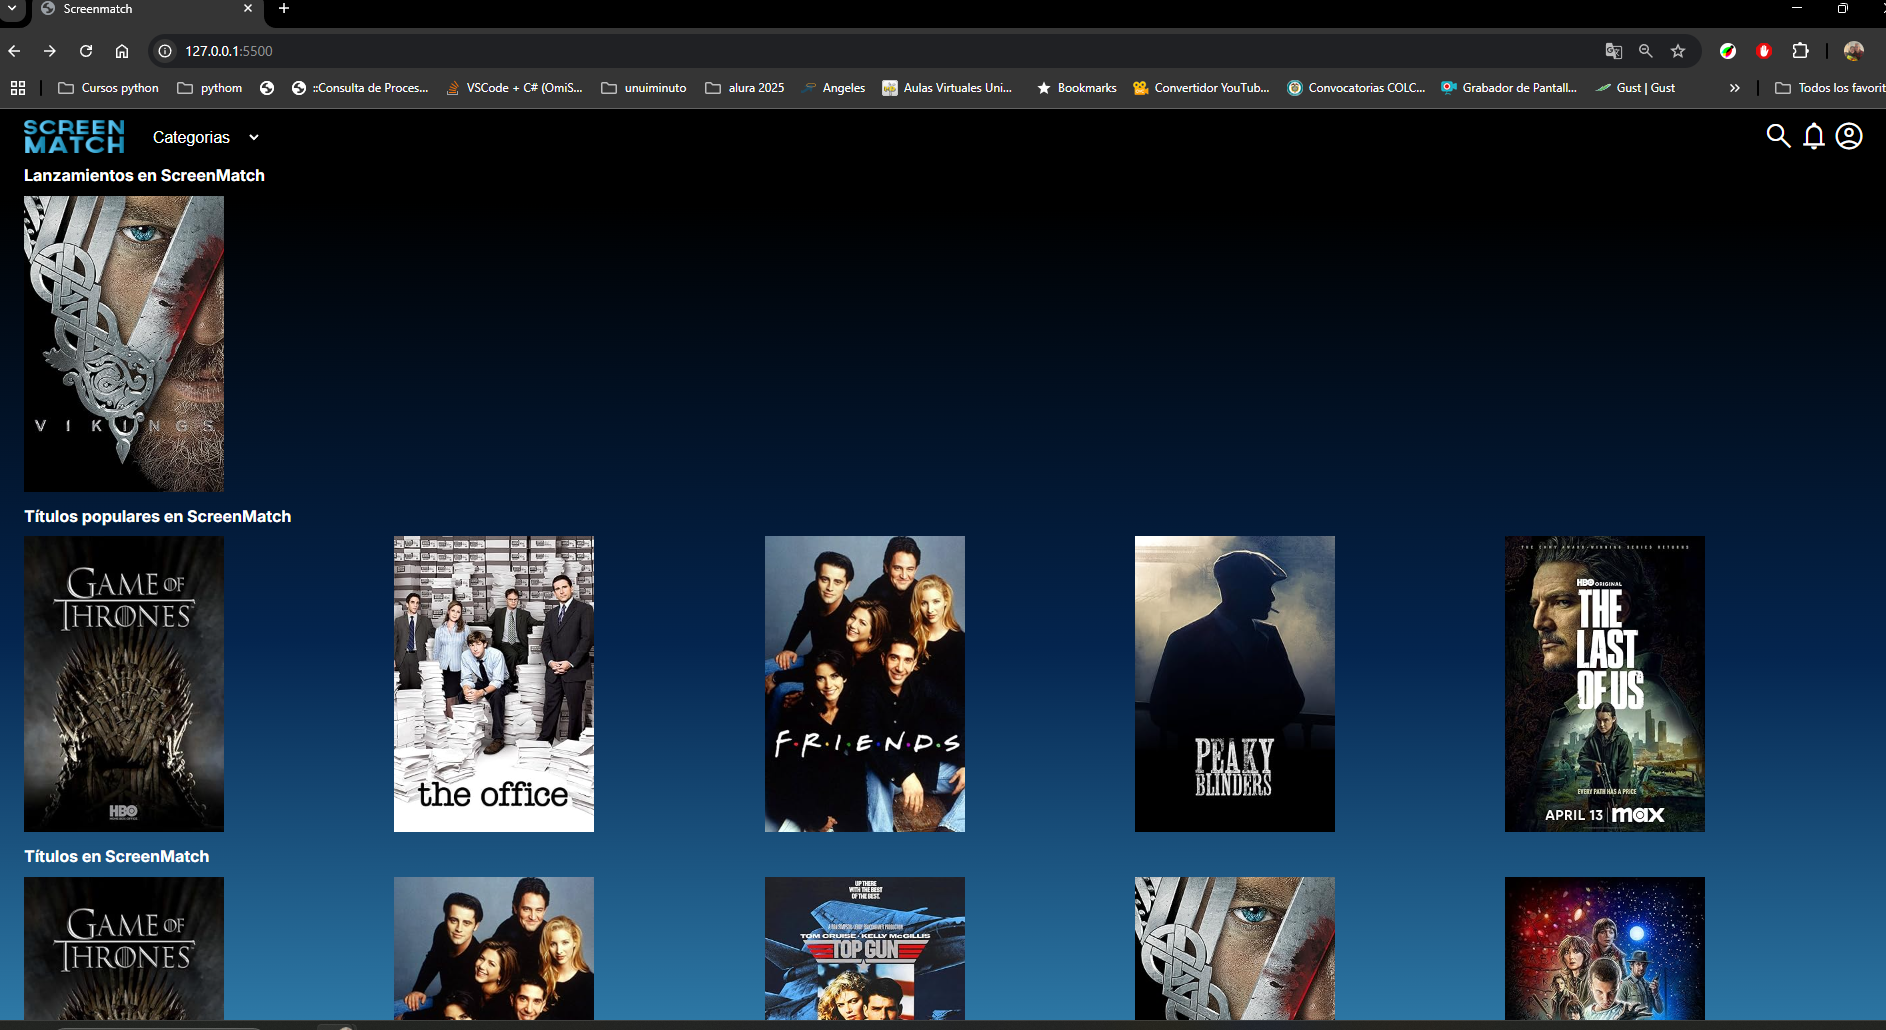The image size is (1886, 1030).
Task: Click the ScreenMatch logo
Action: click(74, 137)
